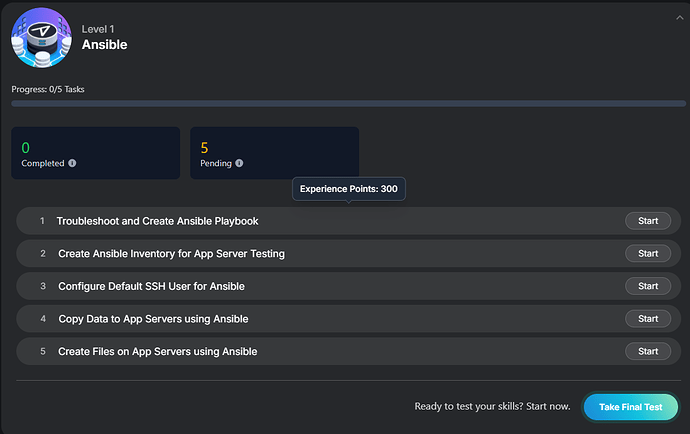
Task: Click the Completed count card
Action: pyautogui.click(x=95, y=152)
